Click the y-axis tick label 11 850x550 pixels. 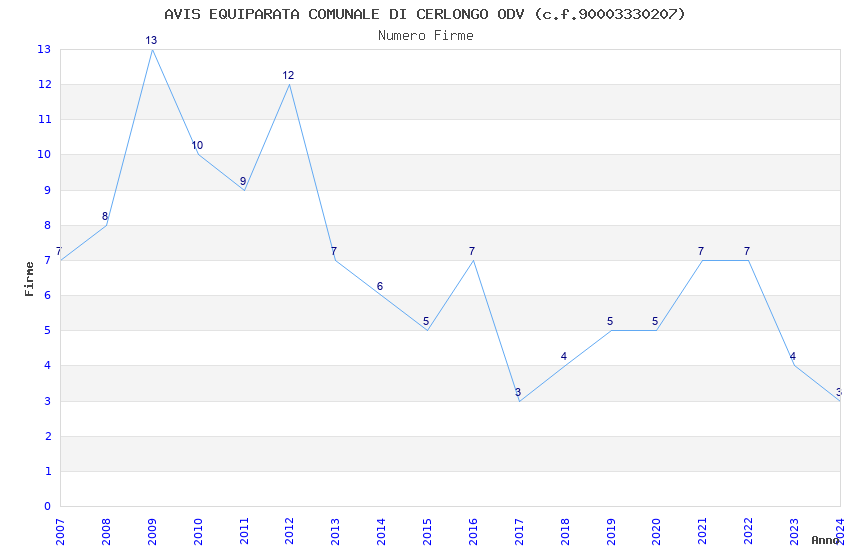(x=44, y=119)
